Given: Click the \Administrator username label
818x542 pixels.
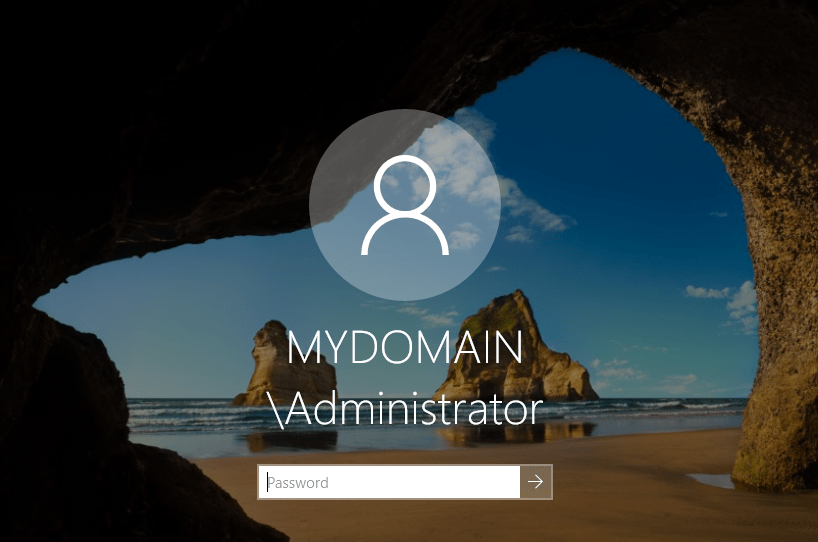Looking at the screenshot, I should pos(408,409).
